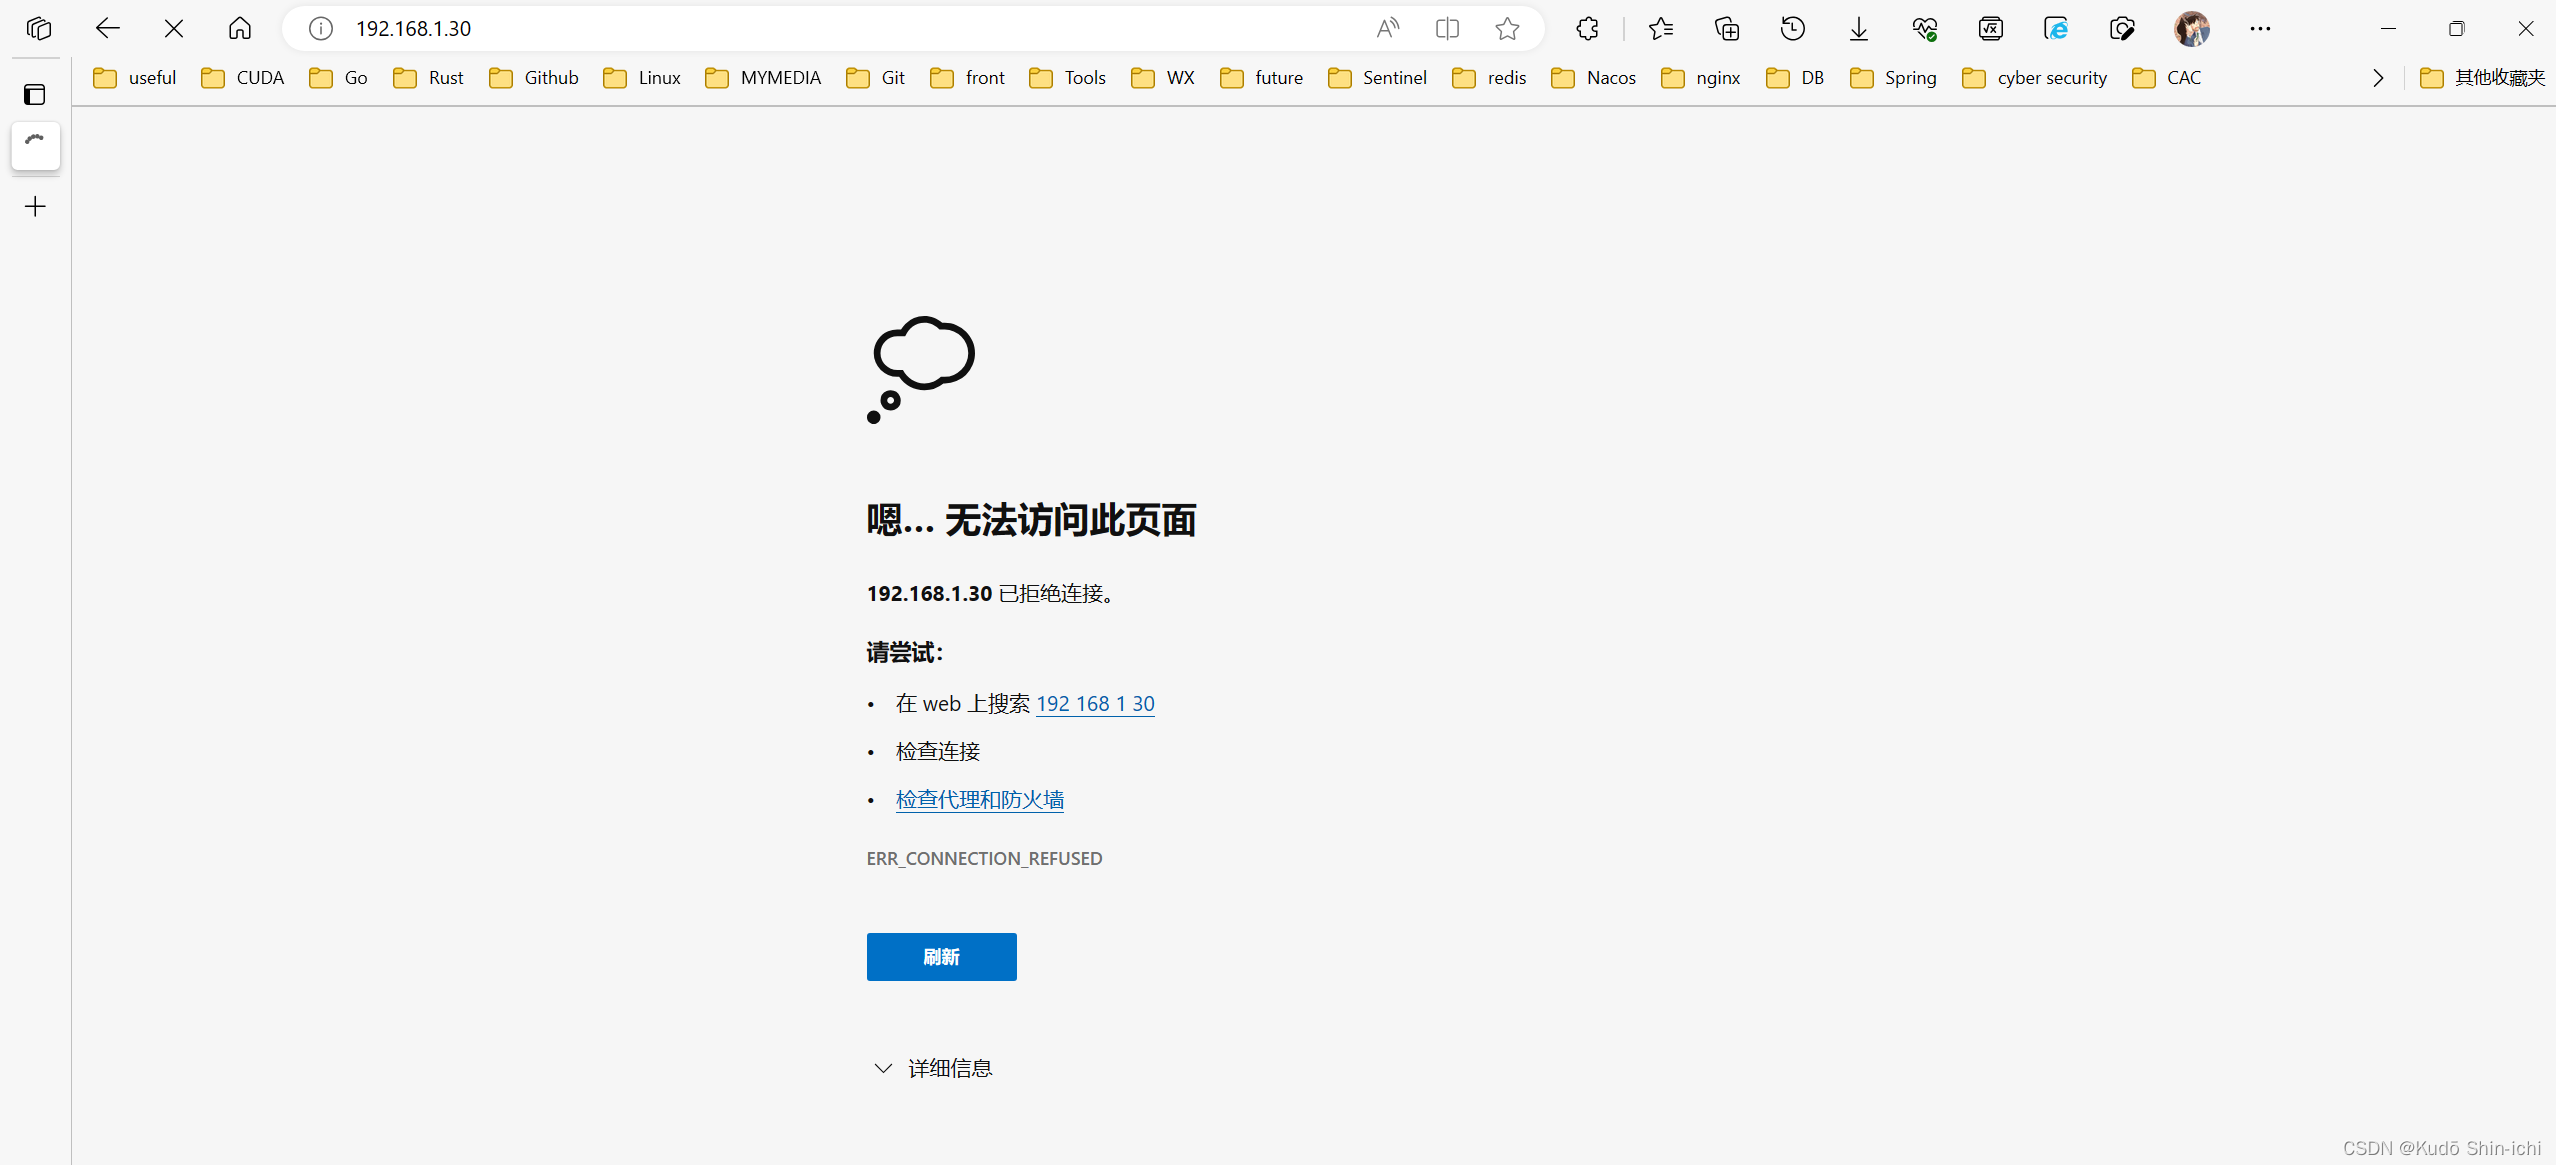
Task: Open the MYMEDIA bookmark folder
Action: (x=764, y=78)
